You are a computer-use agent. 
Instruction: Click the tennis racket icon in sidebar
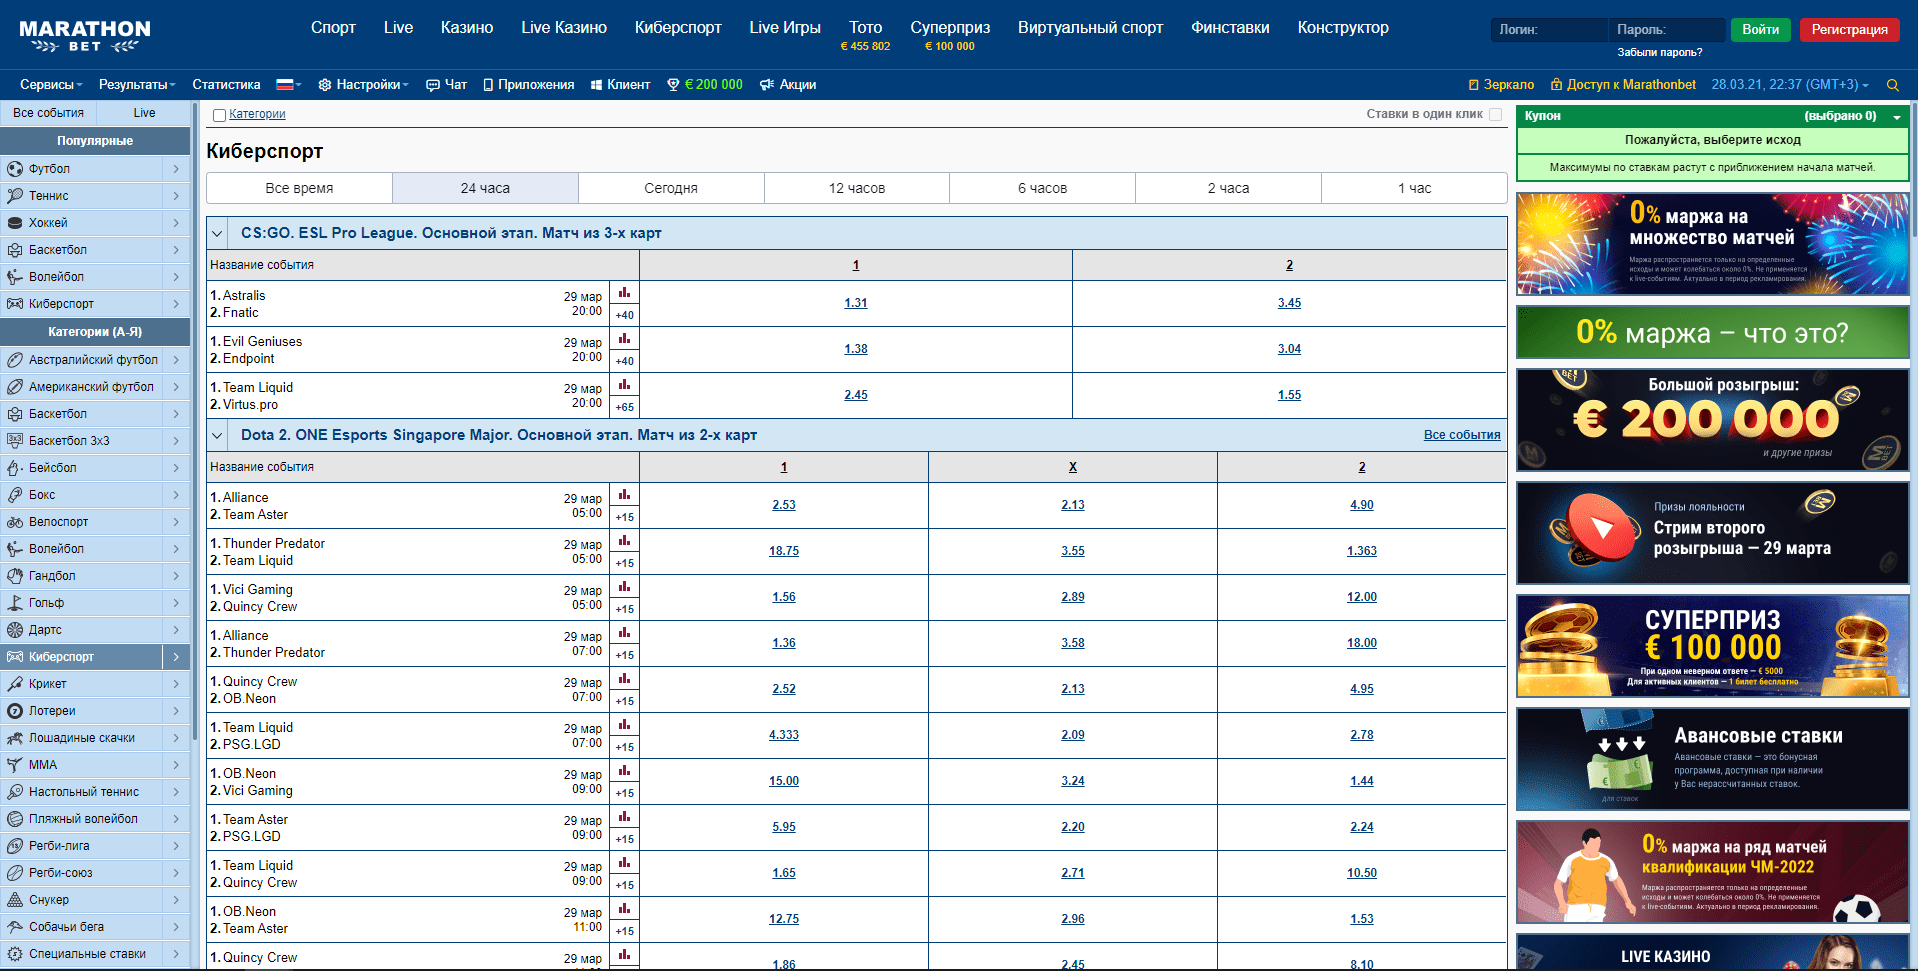15,196
